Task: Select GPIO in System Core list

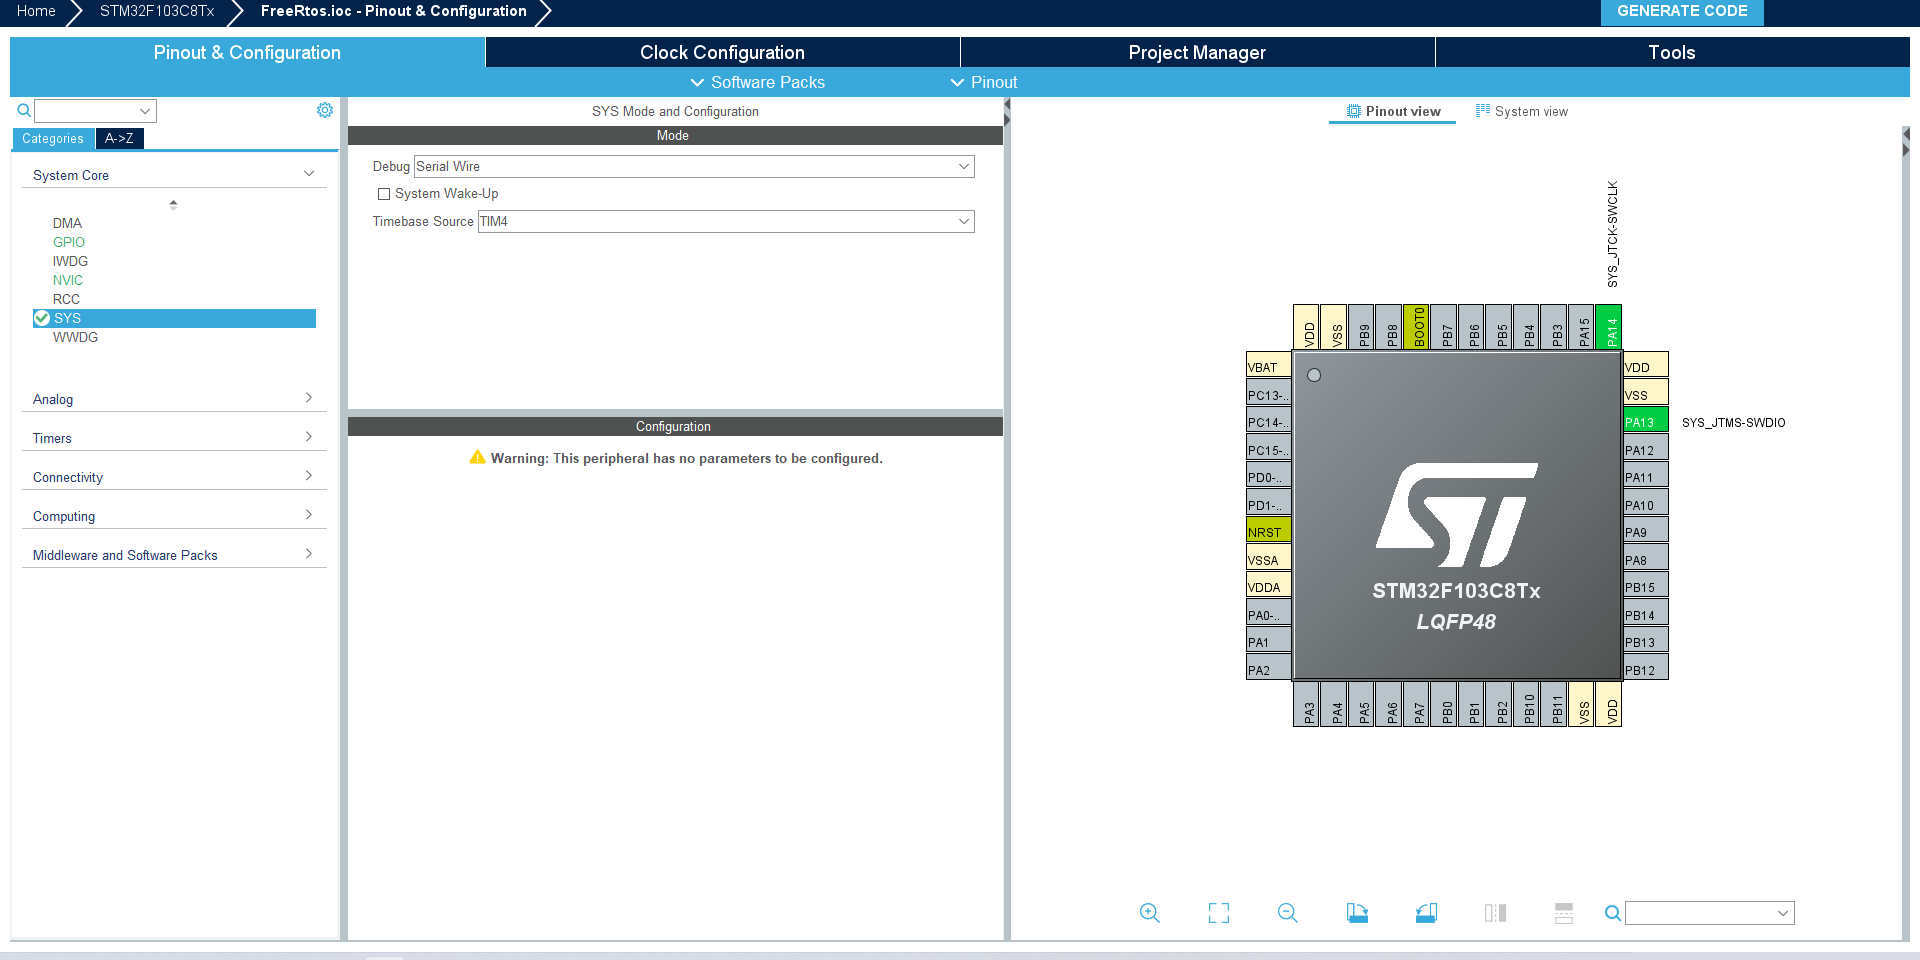Action: [68, 242]
